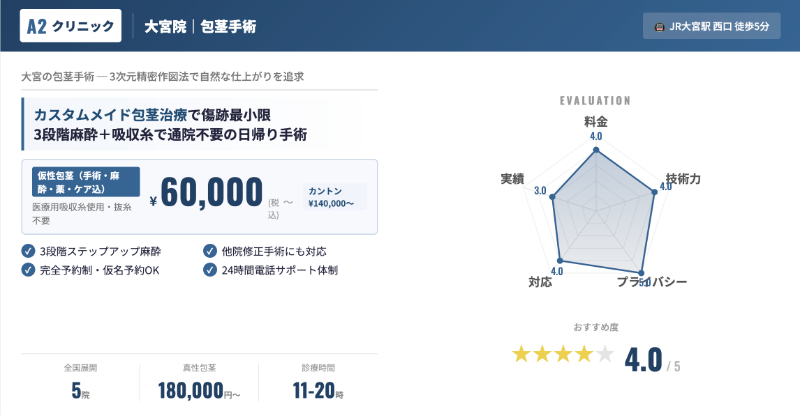This screenshot has height=418, width=800.
Task: Click the 診療時間 11-20時 stat
Action: [x=320, y=383]
